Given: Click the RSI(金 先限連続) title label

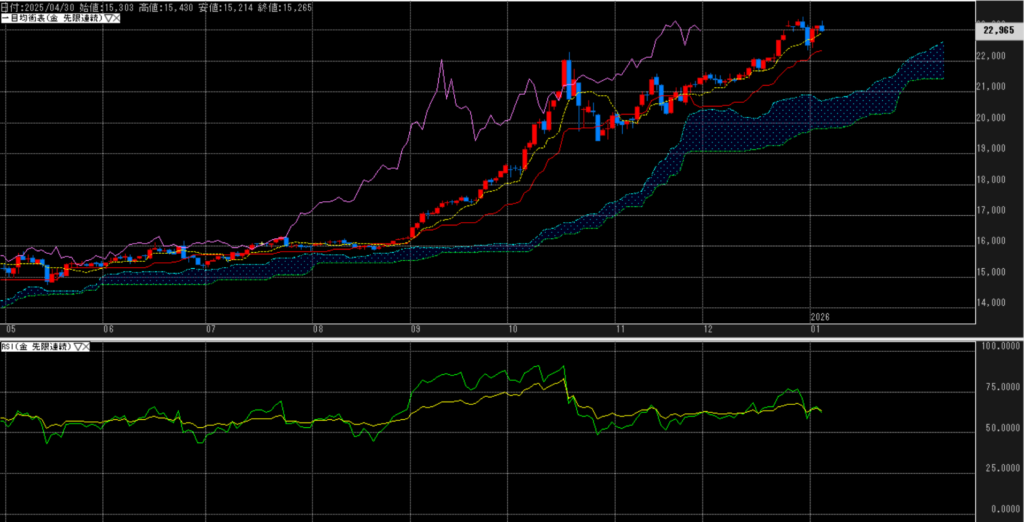Looking at the screenshot, I should (x=35, y=346).
